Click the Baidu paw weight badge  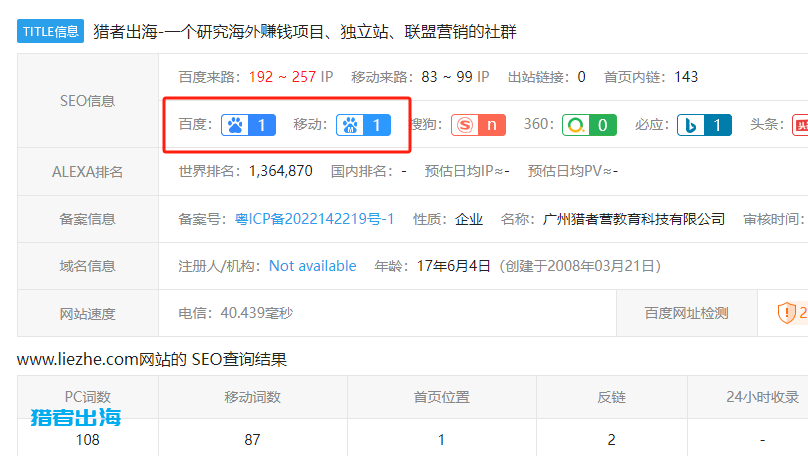click(x=248, y=125)
